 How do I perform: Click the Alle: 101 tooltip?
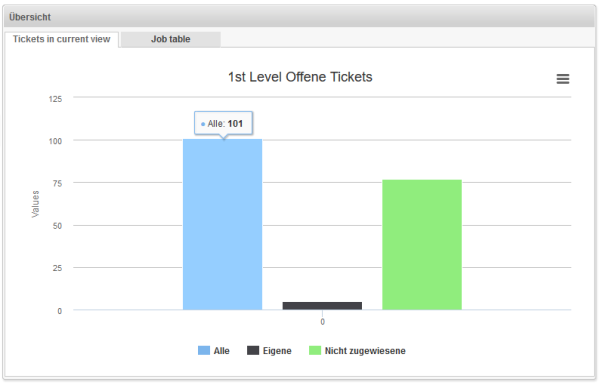pos(223,123)
